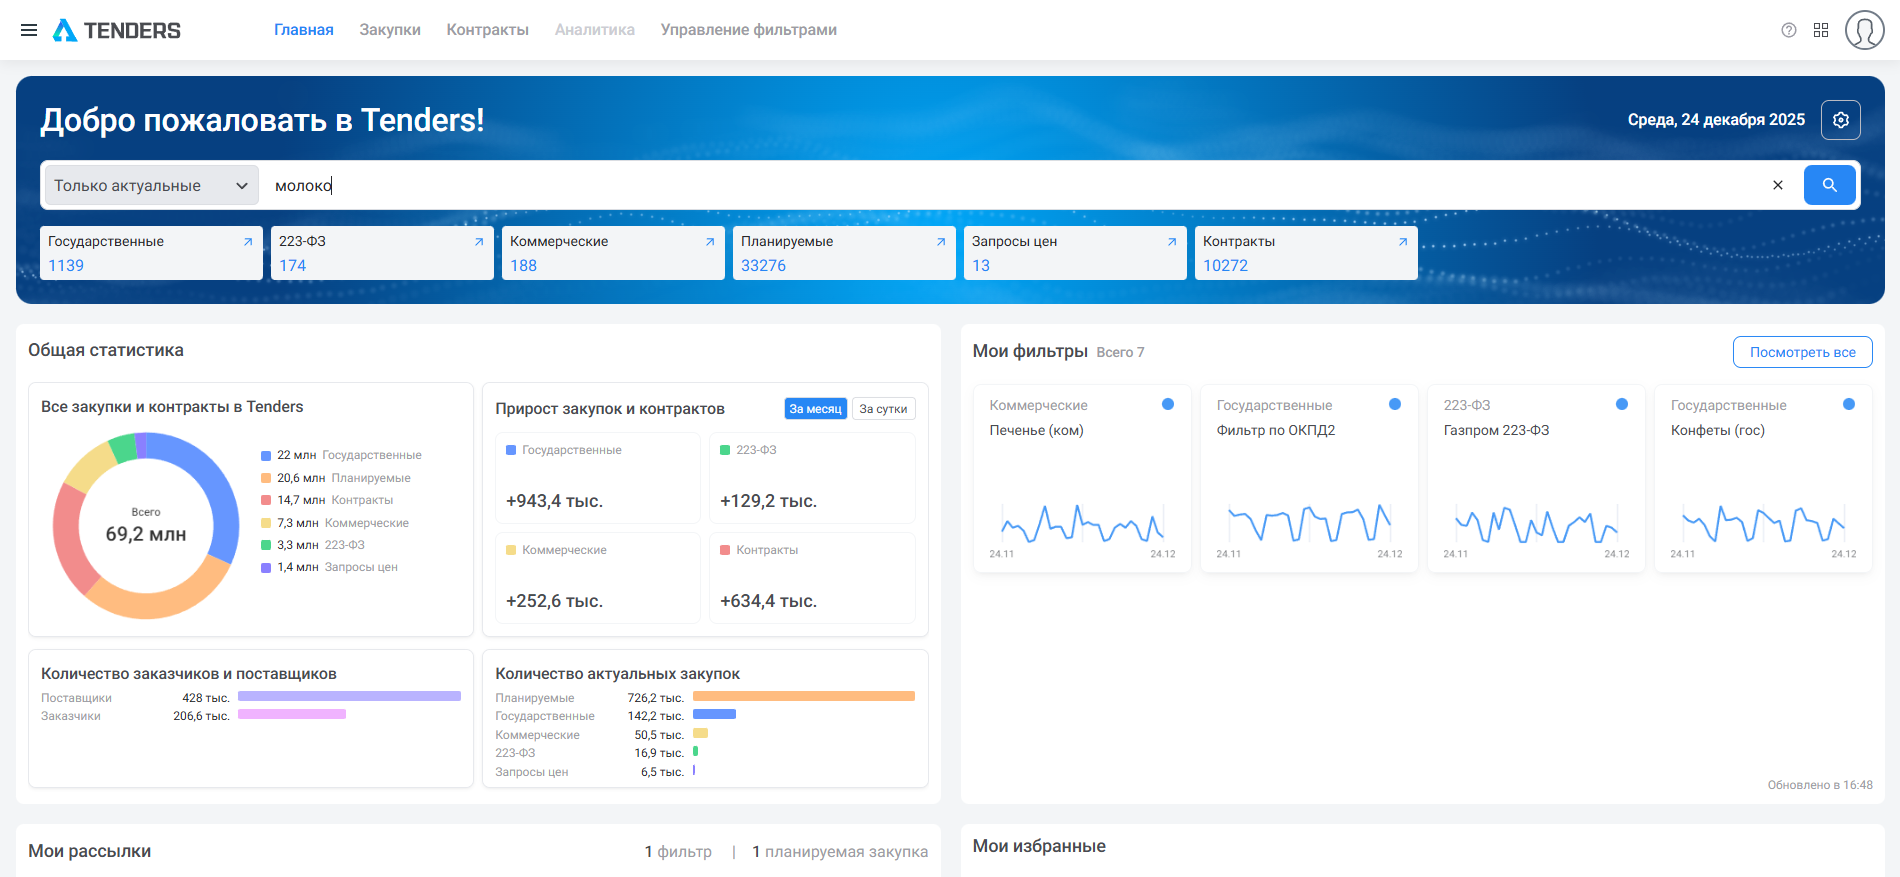The height and width of the screenshot is (877, 1900).
Task: Open Контракты results arrow icon
Action: 1403,242
